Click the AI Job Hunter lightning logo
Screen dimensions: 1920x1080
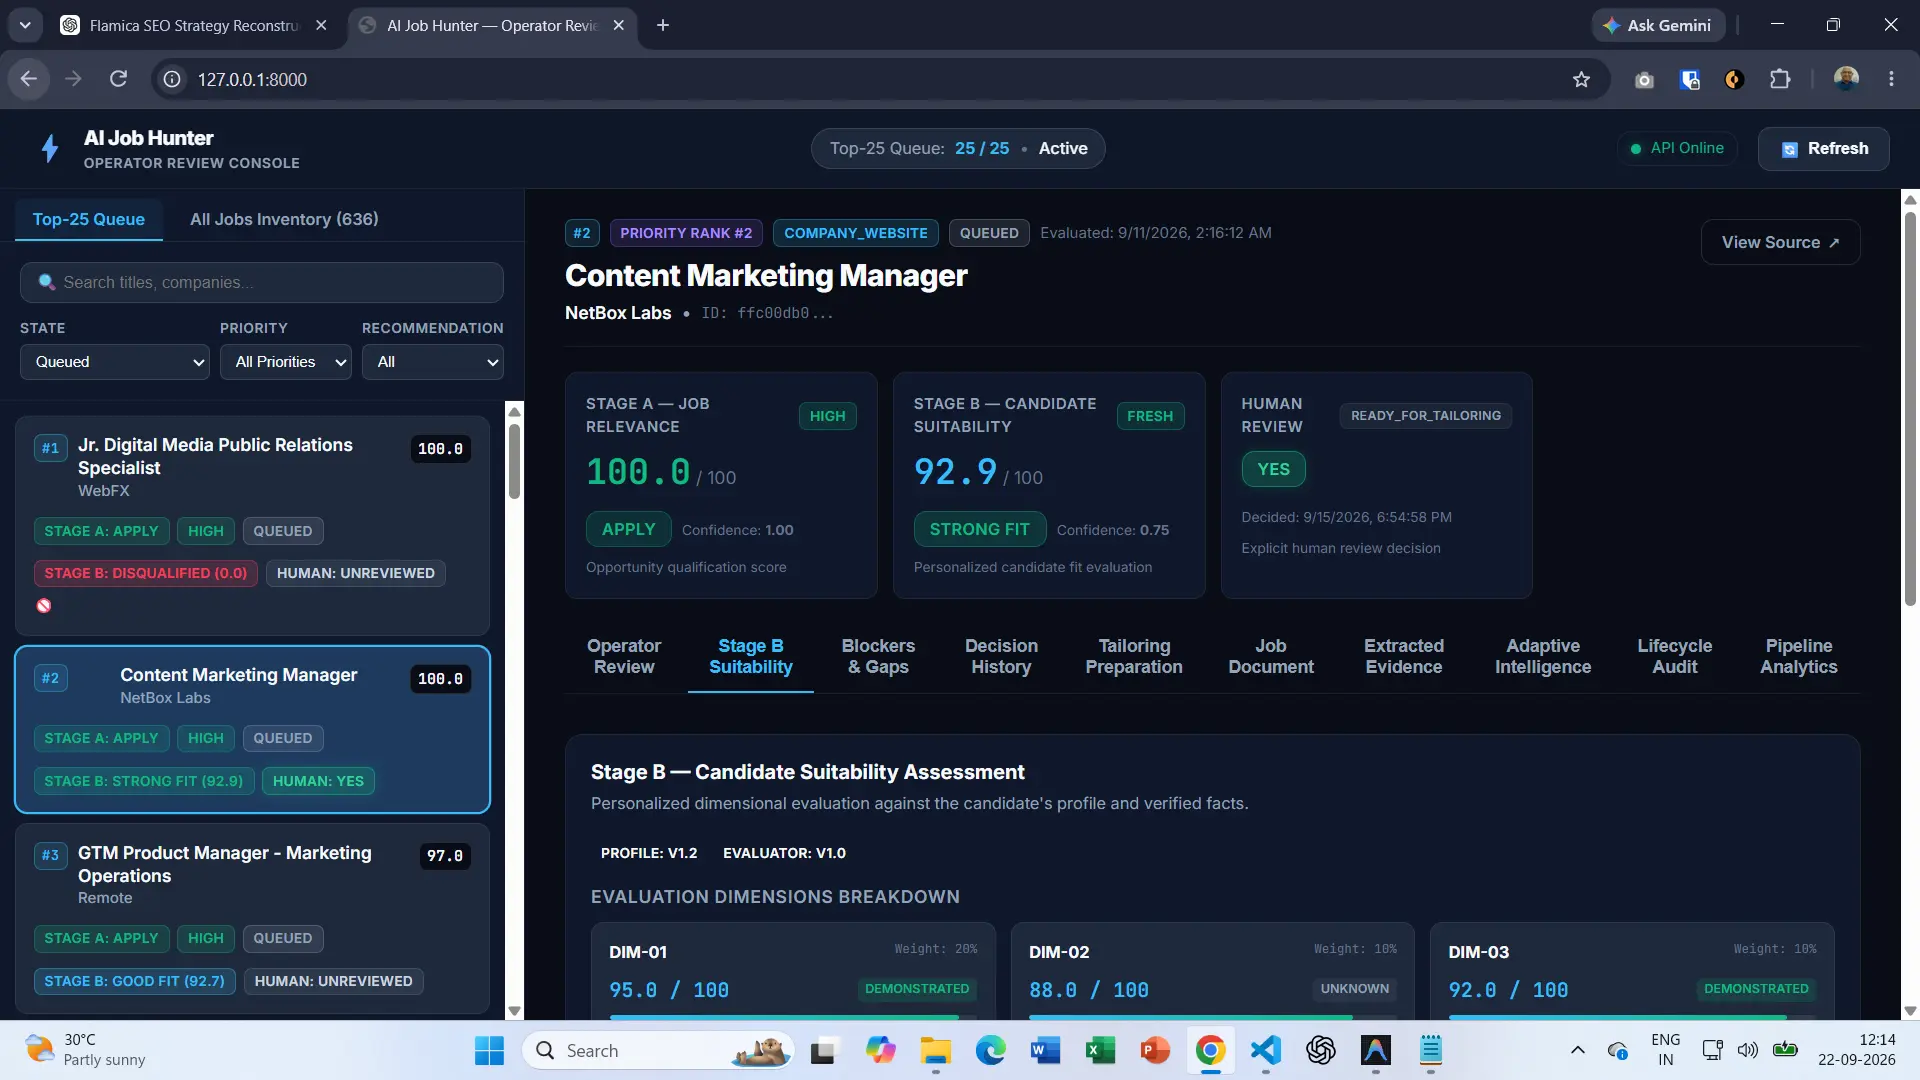click(x=49, y=149)
